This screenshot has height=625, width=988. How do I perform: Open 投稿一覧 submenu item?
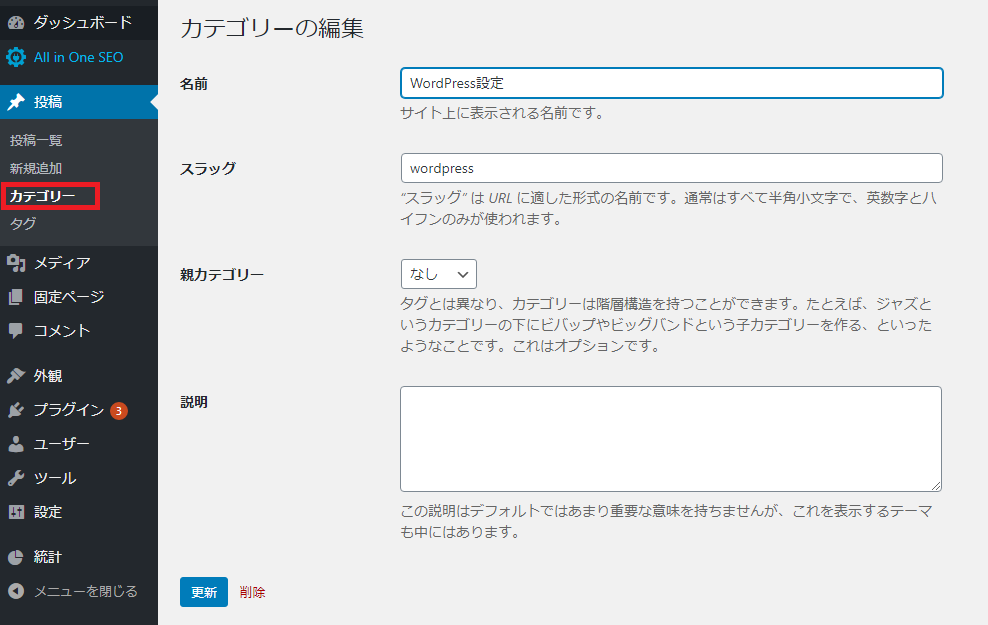tap(36, 140)
